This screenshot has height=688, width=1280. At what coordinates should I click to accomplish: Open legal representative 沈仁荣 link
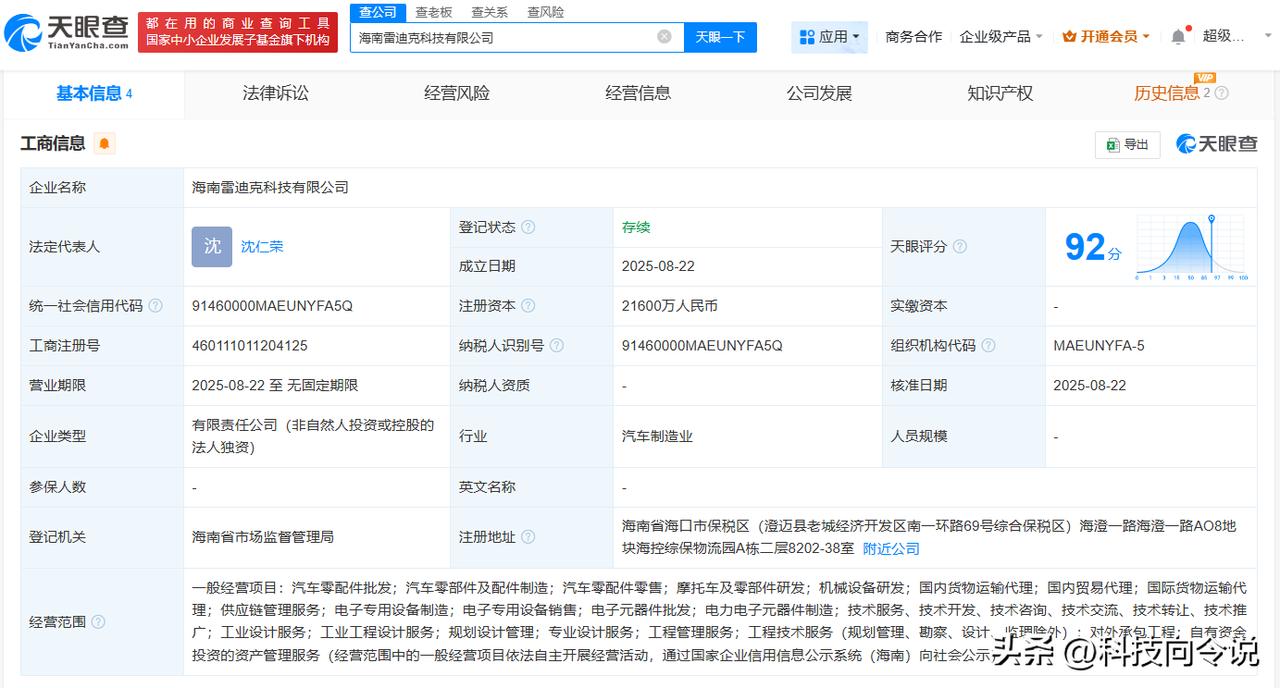coord(262,247)
